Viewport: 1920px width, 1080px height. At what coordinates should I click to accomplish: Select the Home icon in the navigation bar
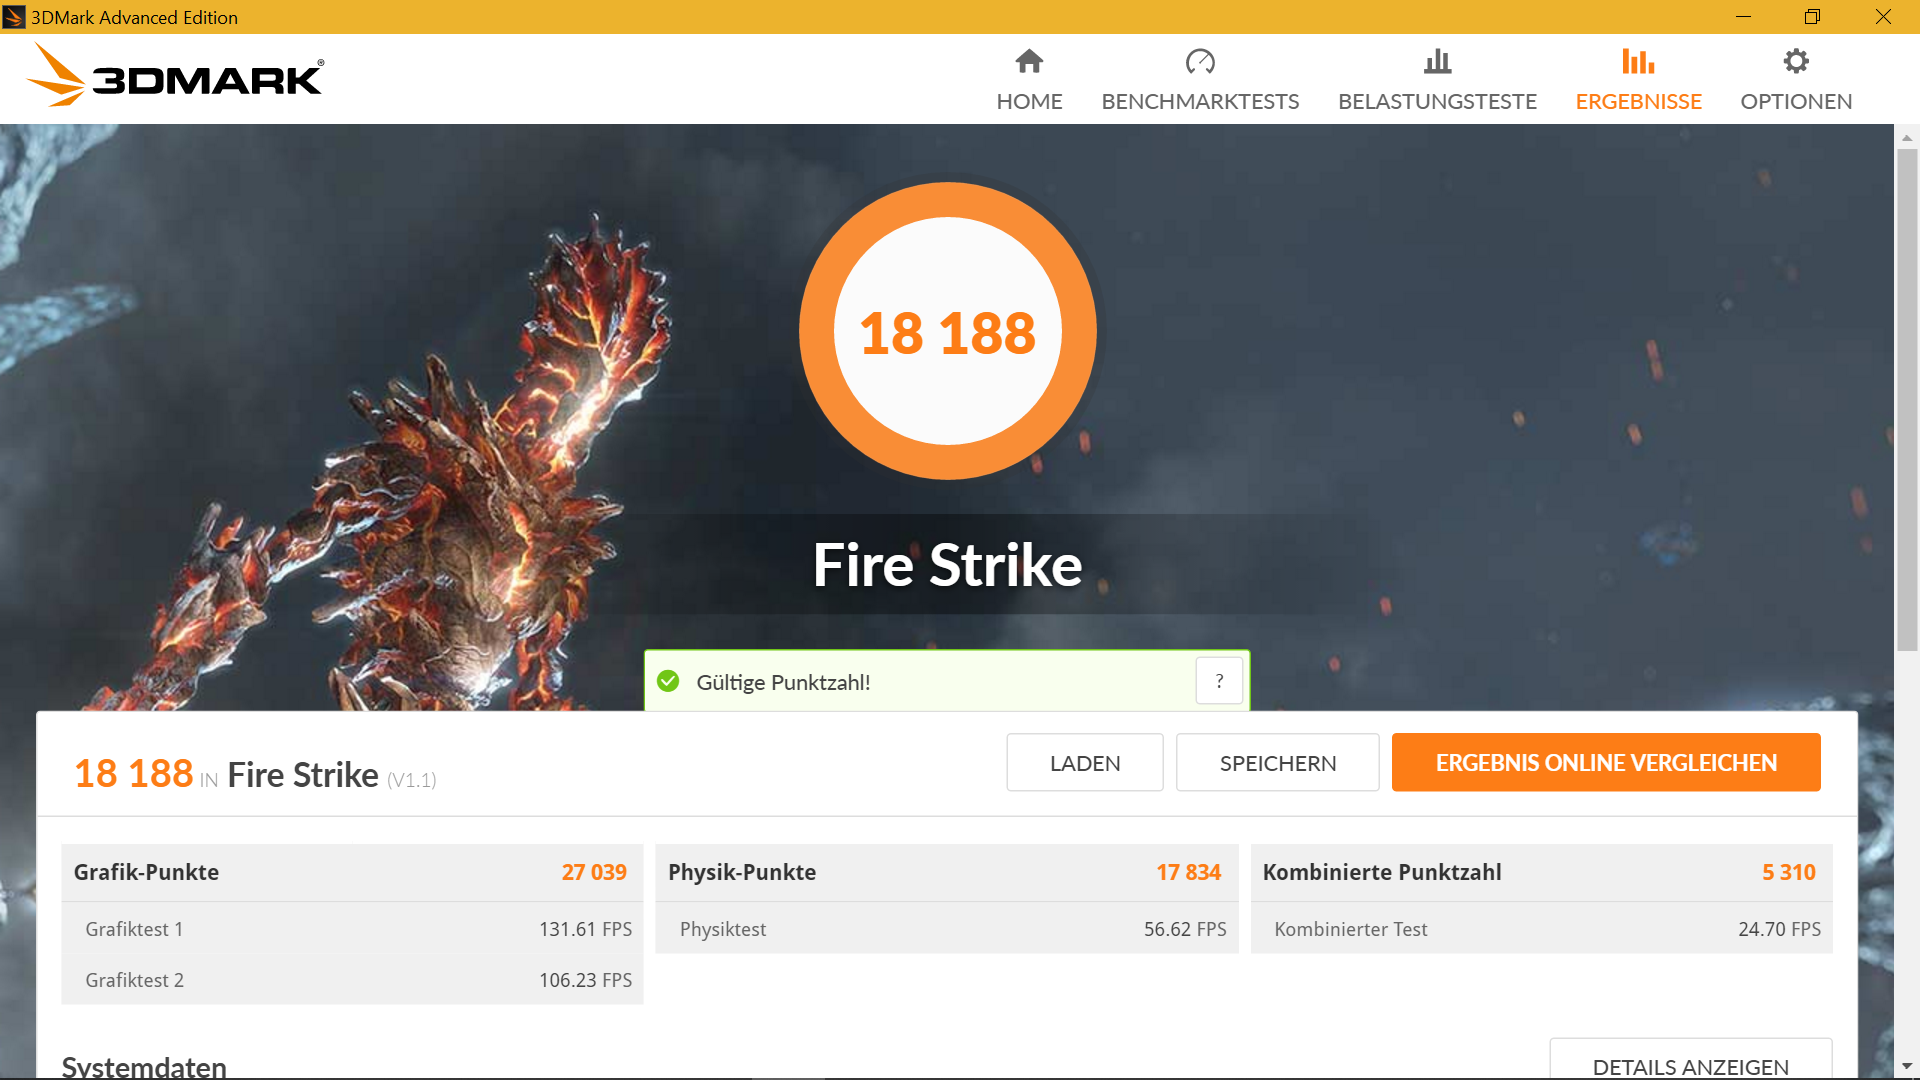coord(1029,62)
